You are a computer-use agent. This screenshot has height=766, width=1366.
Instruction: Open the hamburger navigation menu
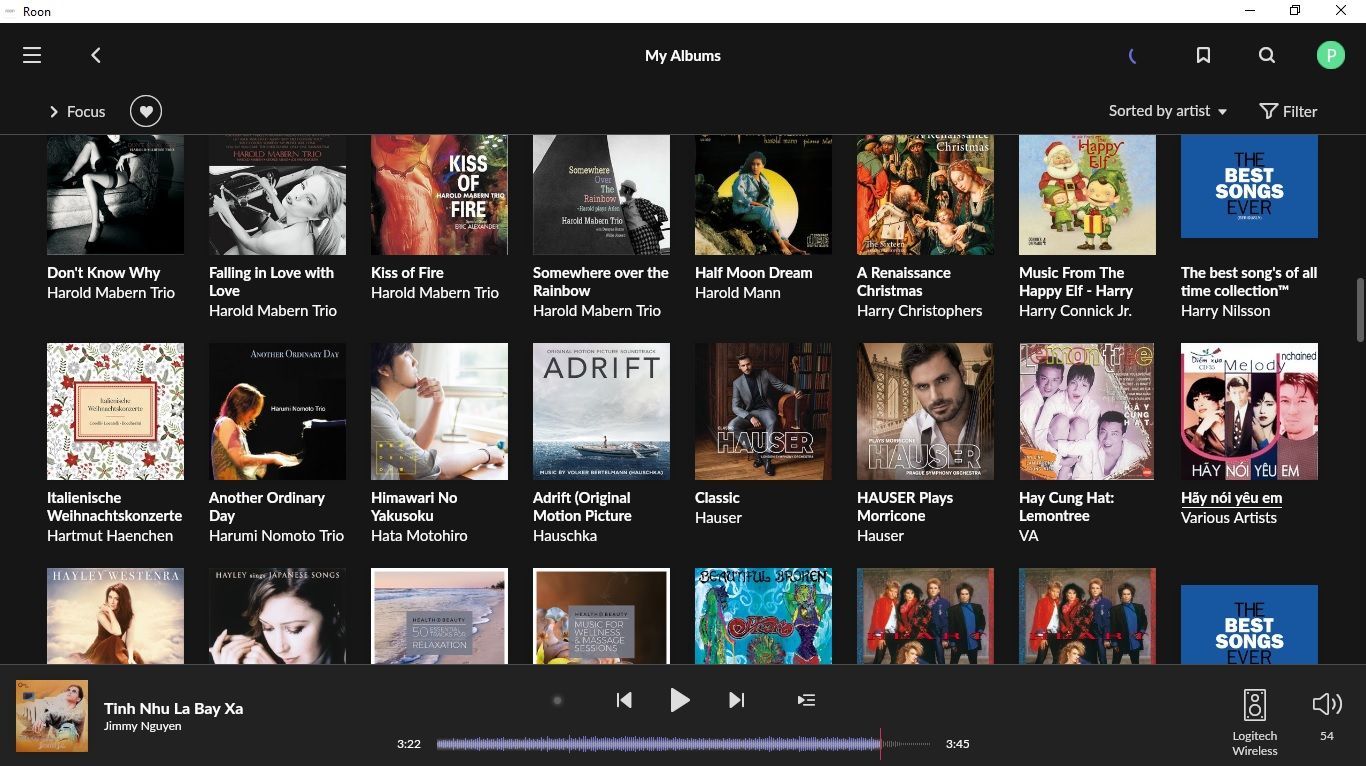[32, 56]
